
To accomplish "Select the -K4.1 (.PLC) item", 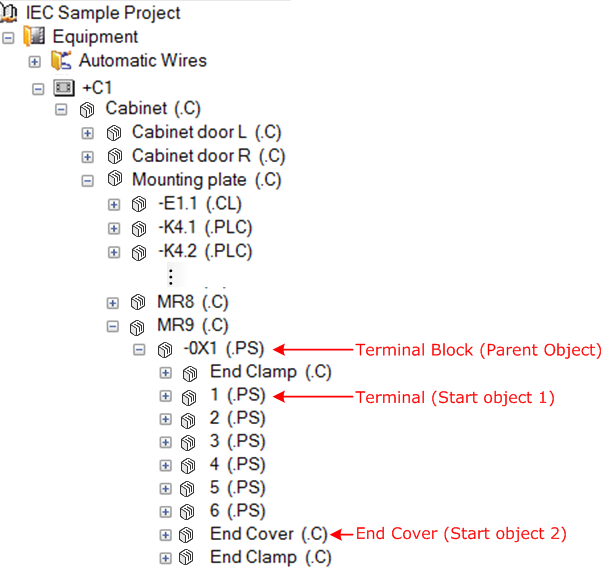I will (x=205, y=227).
